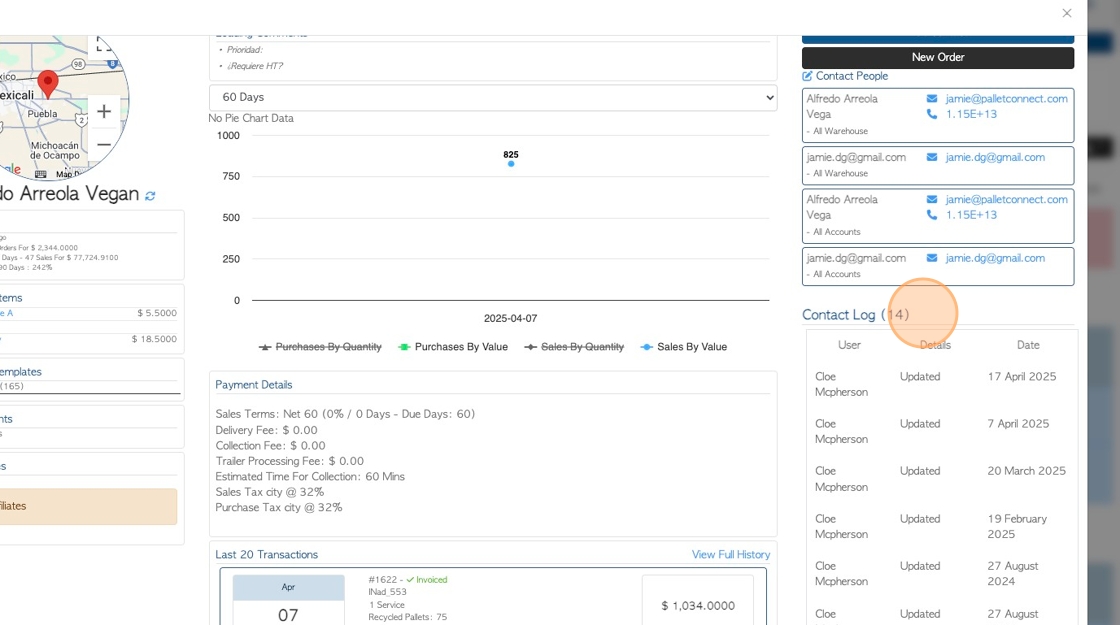1120x625 pixels.
Task: Click the 825 data point on chart
Action: pos(511,164)
